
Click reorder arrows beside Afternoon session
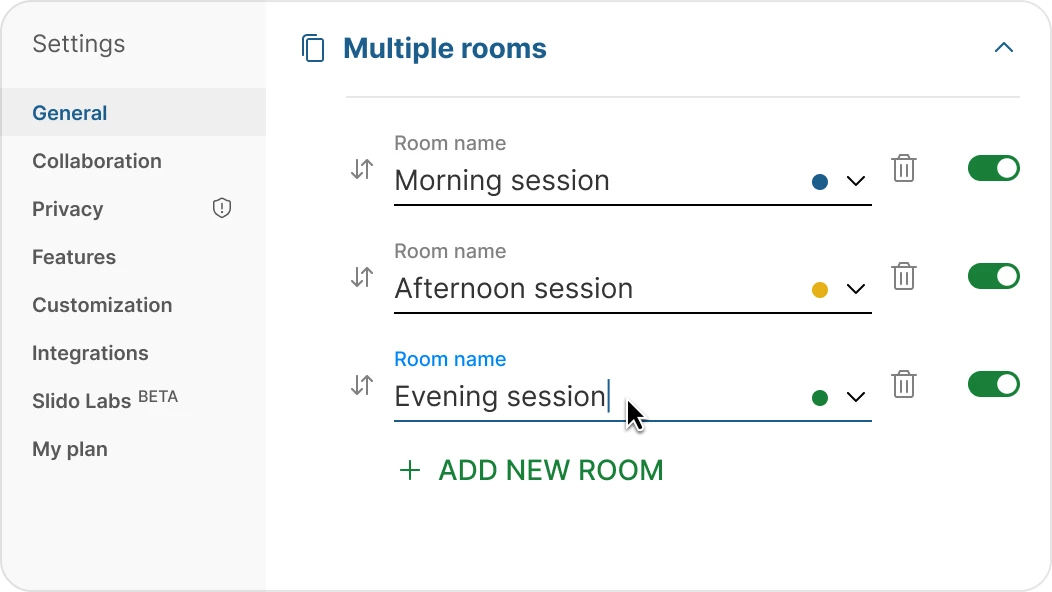pos(362,278)
